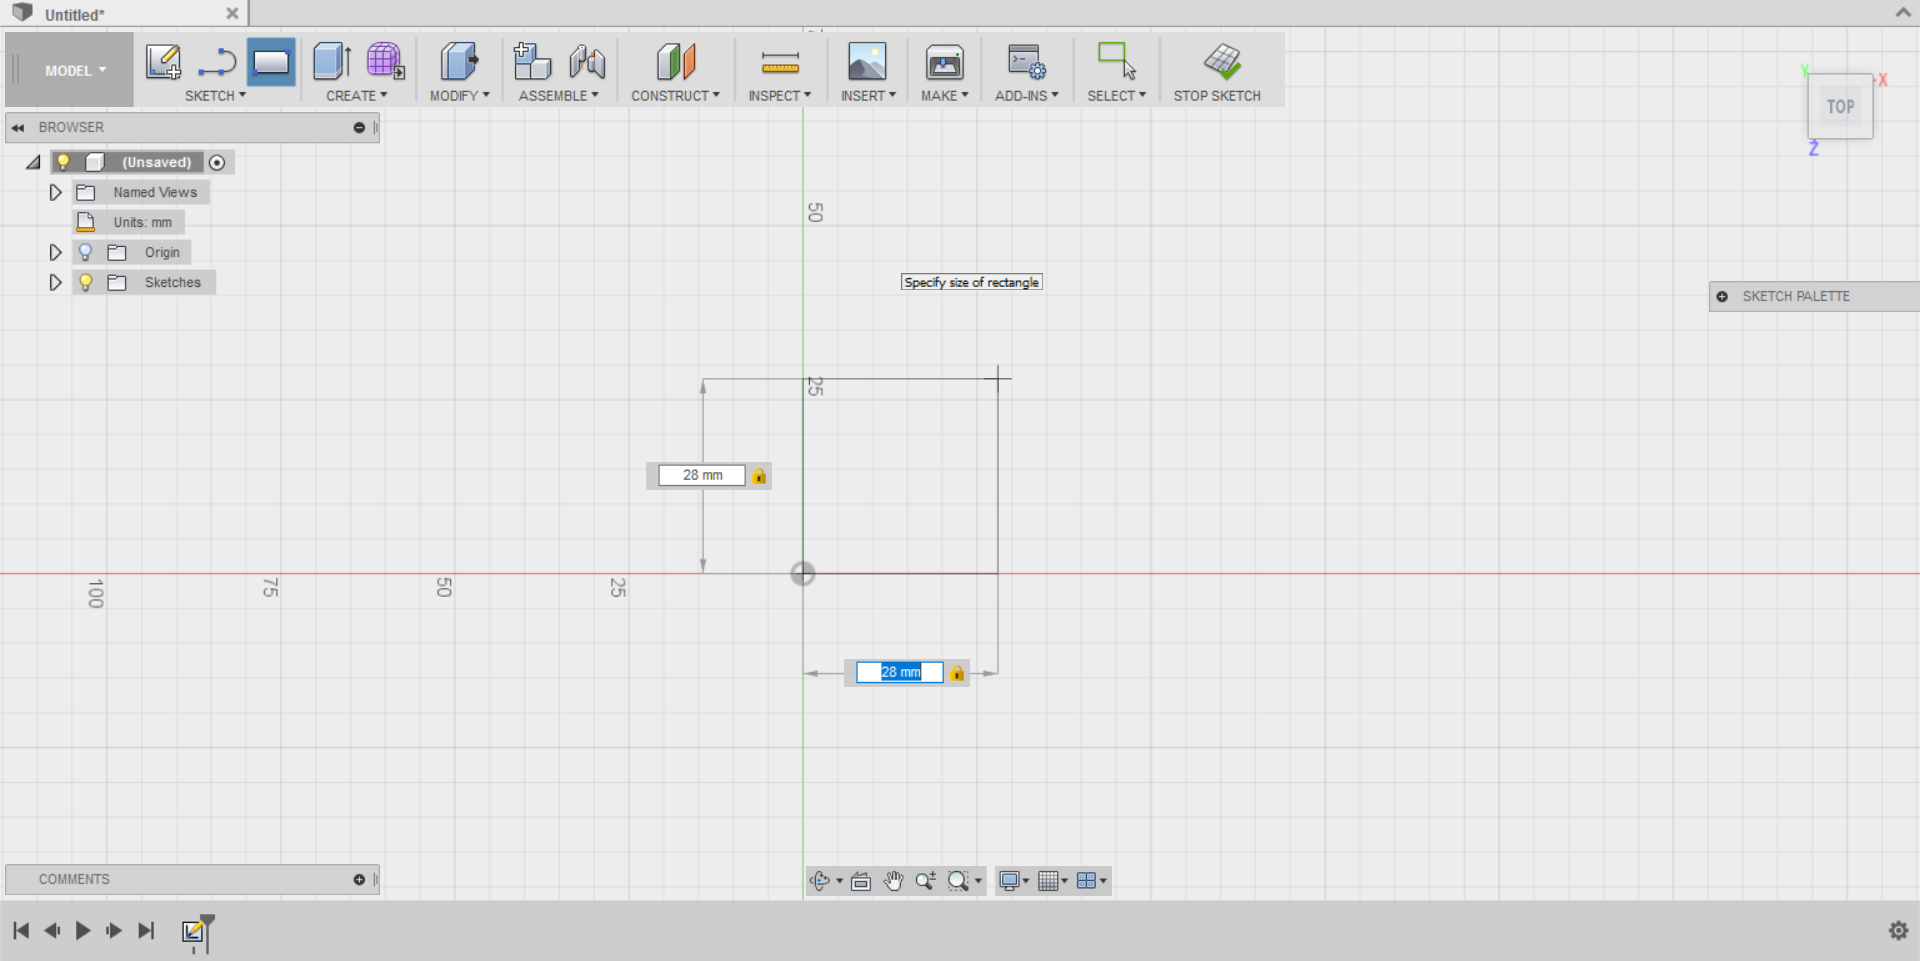
Task: Select the Units: mm row
Action: (128, 222)
